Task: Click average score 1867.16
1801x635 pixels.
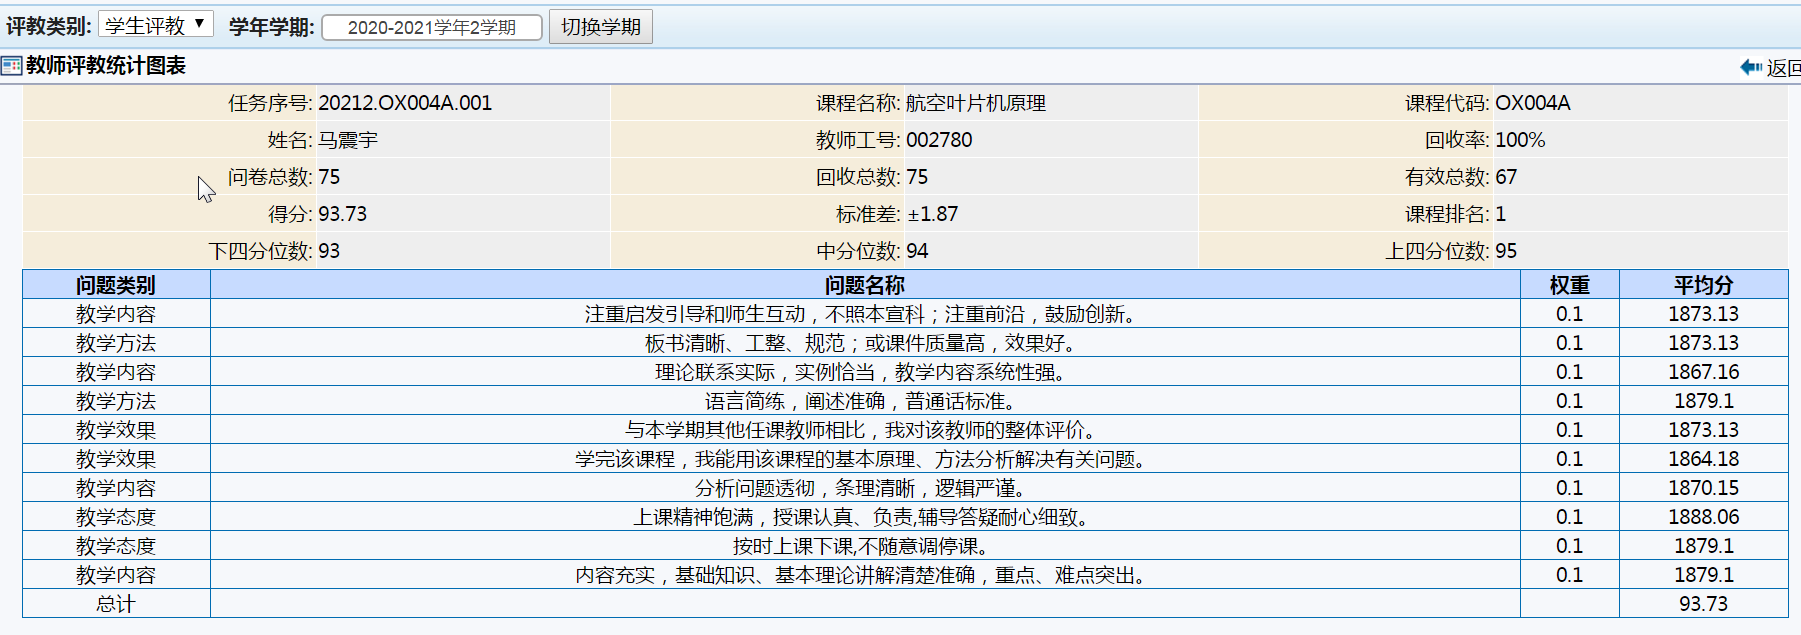Action: pyautogui.click(x=1704, y=372)
